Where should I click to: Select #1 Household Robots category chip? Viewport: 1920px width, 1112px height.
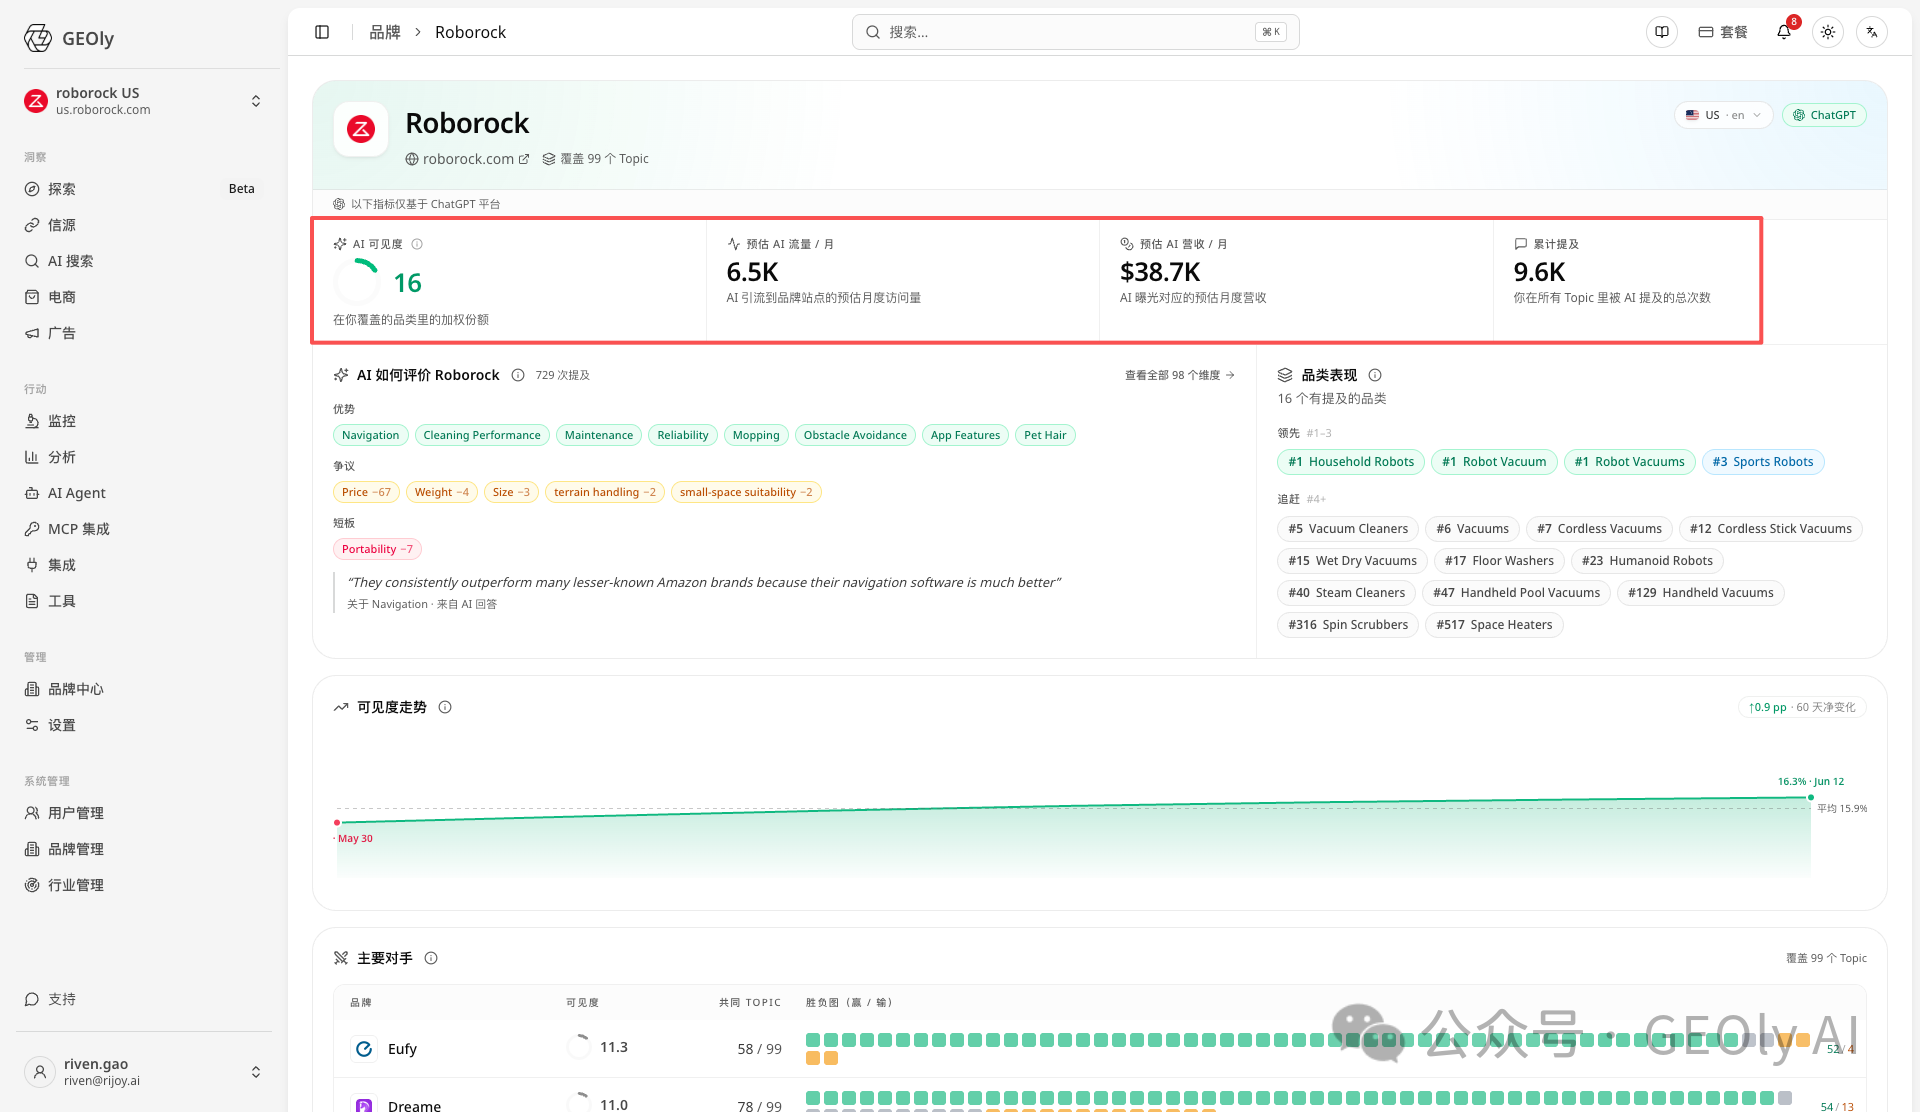pos(1351,462)
